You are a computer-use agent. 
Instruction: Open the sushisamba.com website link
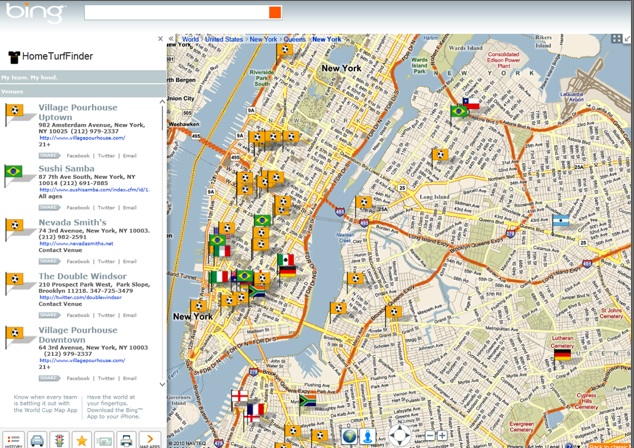95,190
